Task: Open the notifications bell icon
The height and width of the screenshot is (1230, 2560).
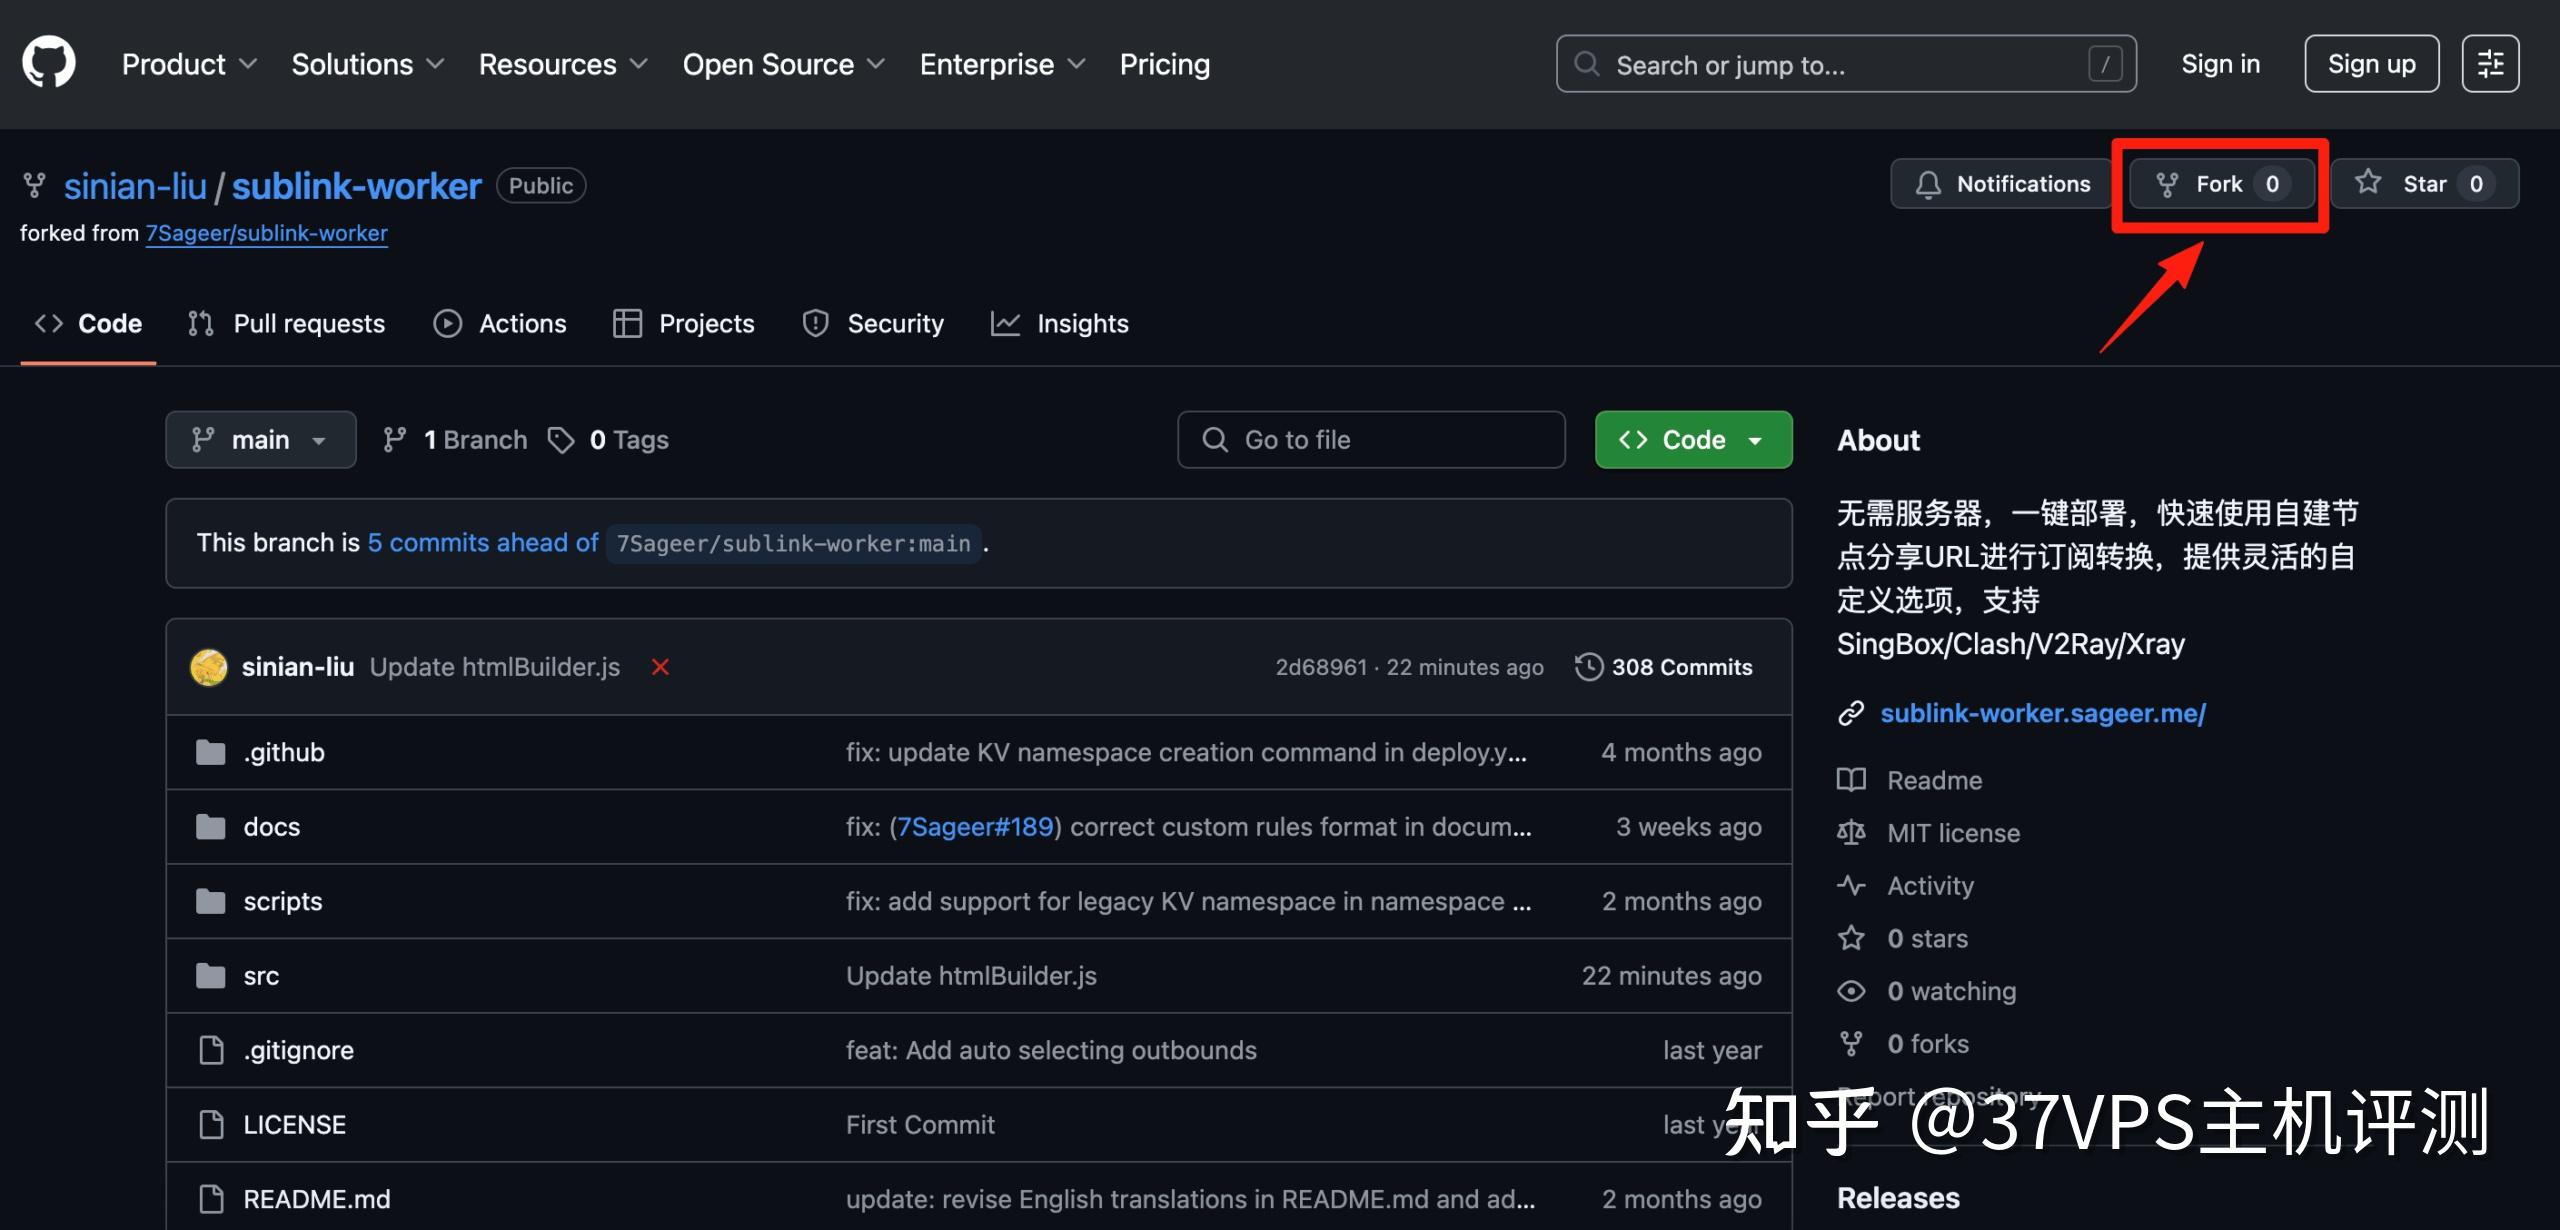Action: coord(1929,184)
